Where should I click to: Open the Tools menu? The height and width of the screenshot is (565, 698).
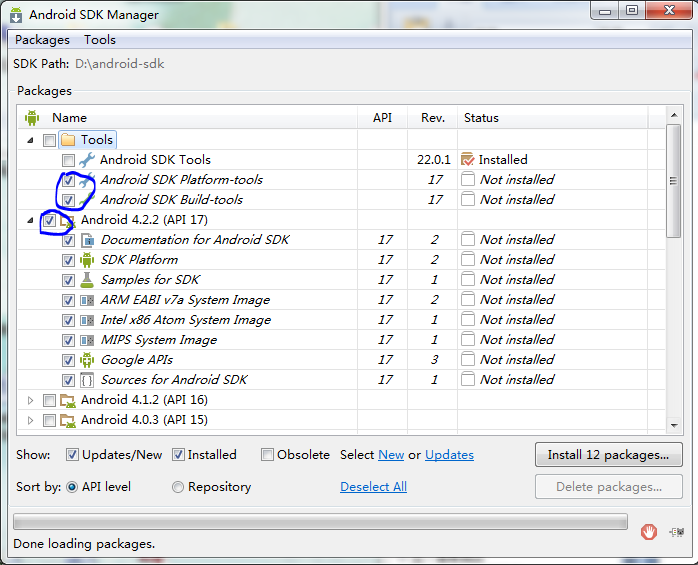click(100, 40)
